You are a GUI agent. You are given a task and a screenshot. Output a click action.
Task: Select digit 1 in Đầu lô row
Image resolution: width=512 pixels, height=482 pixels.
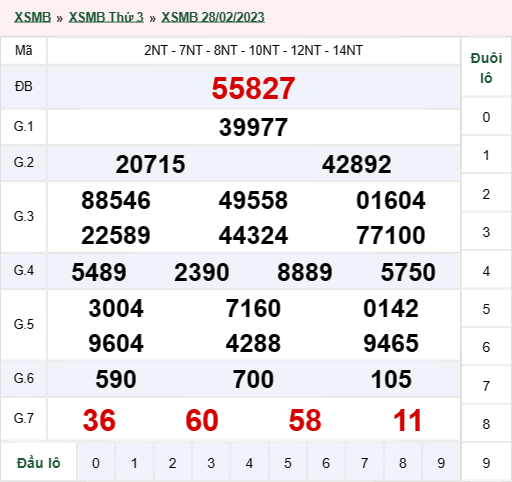click(134, 463)
